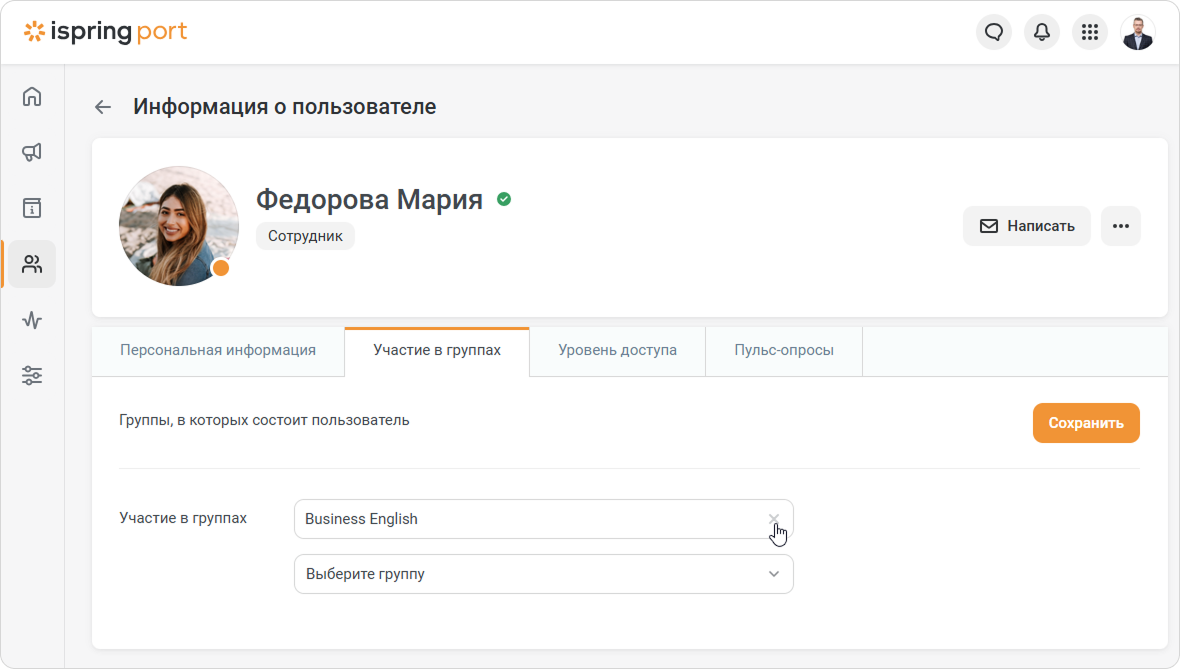Click the Группы, в которых состоит пользователь text
1180x669 pixels.
click(264, 420)
